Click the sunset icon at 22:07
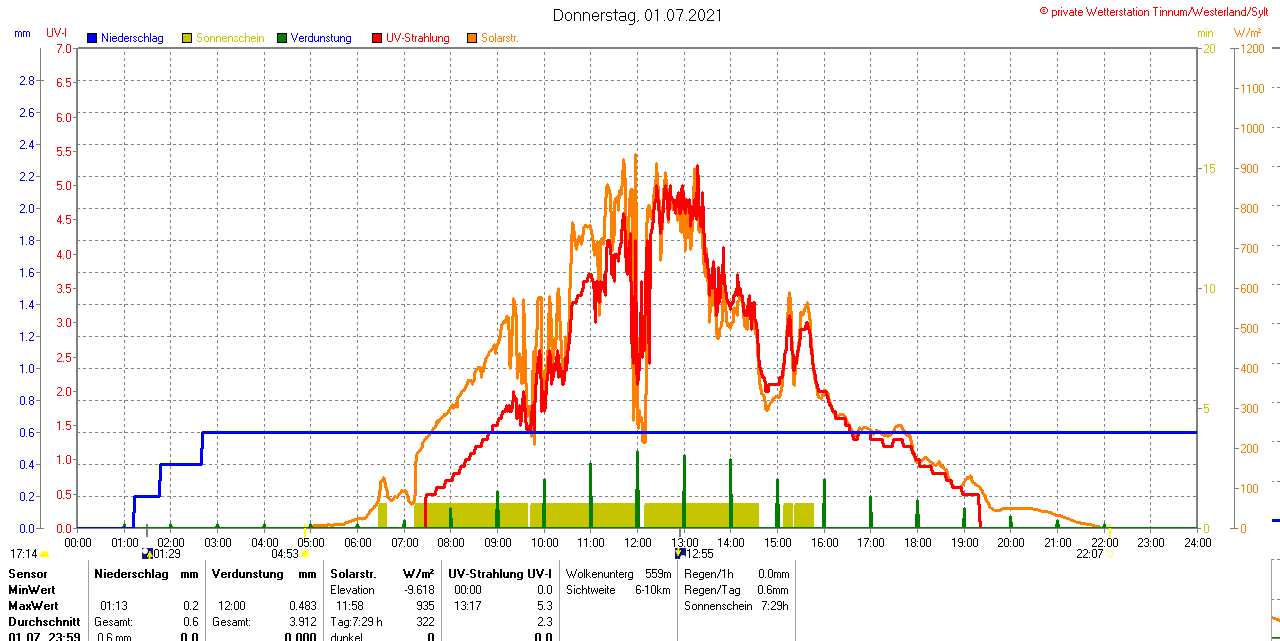Viewport: 1280px width, 641px height. pos(1110,553)
